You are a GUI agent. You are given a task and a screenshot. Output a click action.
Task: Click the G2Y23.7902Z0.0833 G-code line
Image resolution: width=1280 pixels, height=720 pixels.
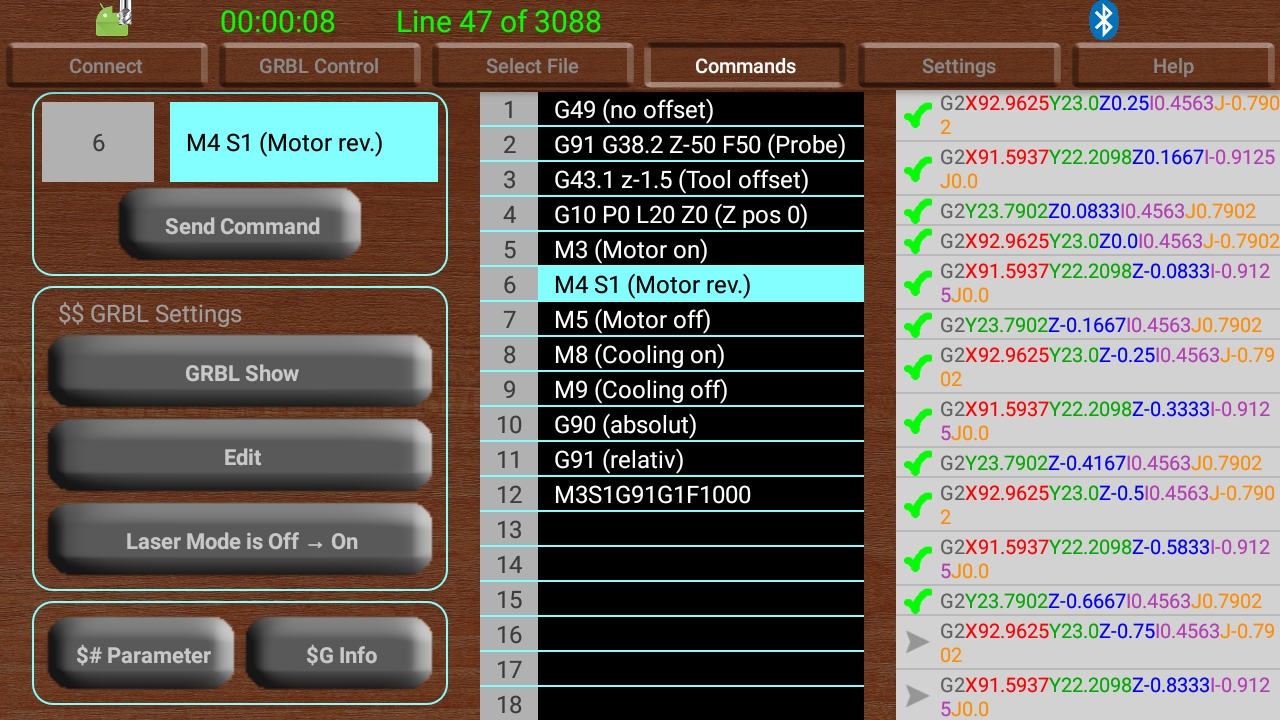pos(1088,212)
